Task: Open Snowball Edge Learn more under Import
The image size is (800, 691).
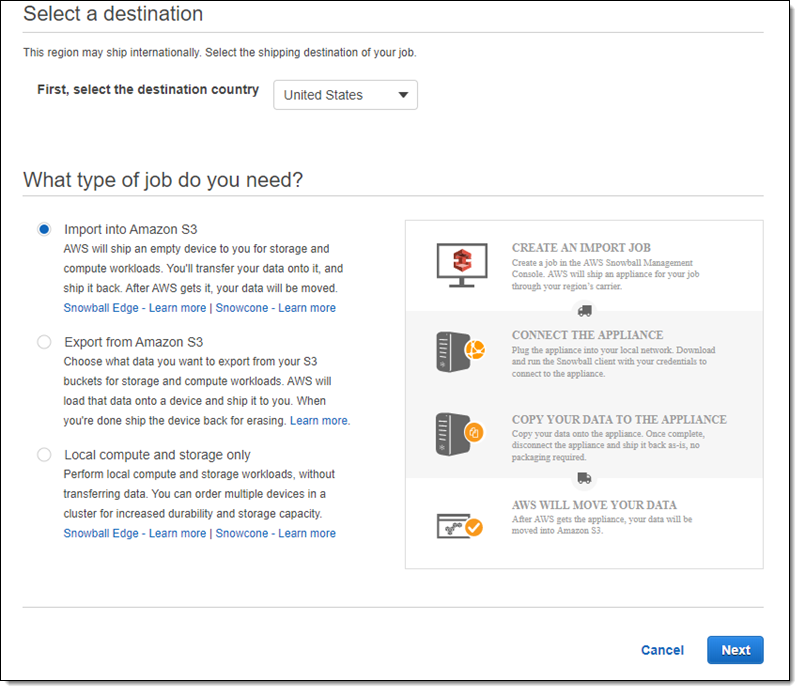Action: (135, 308)
